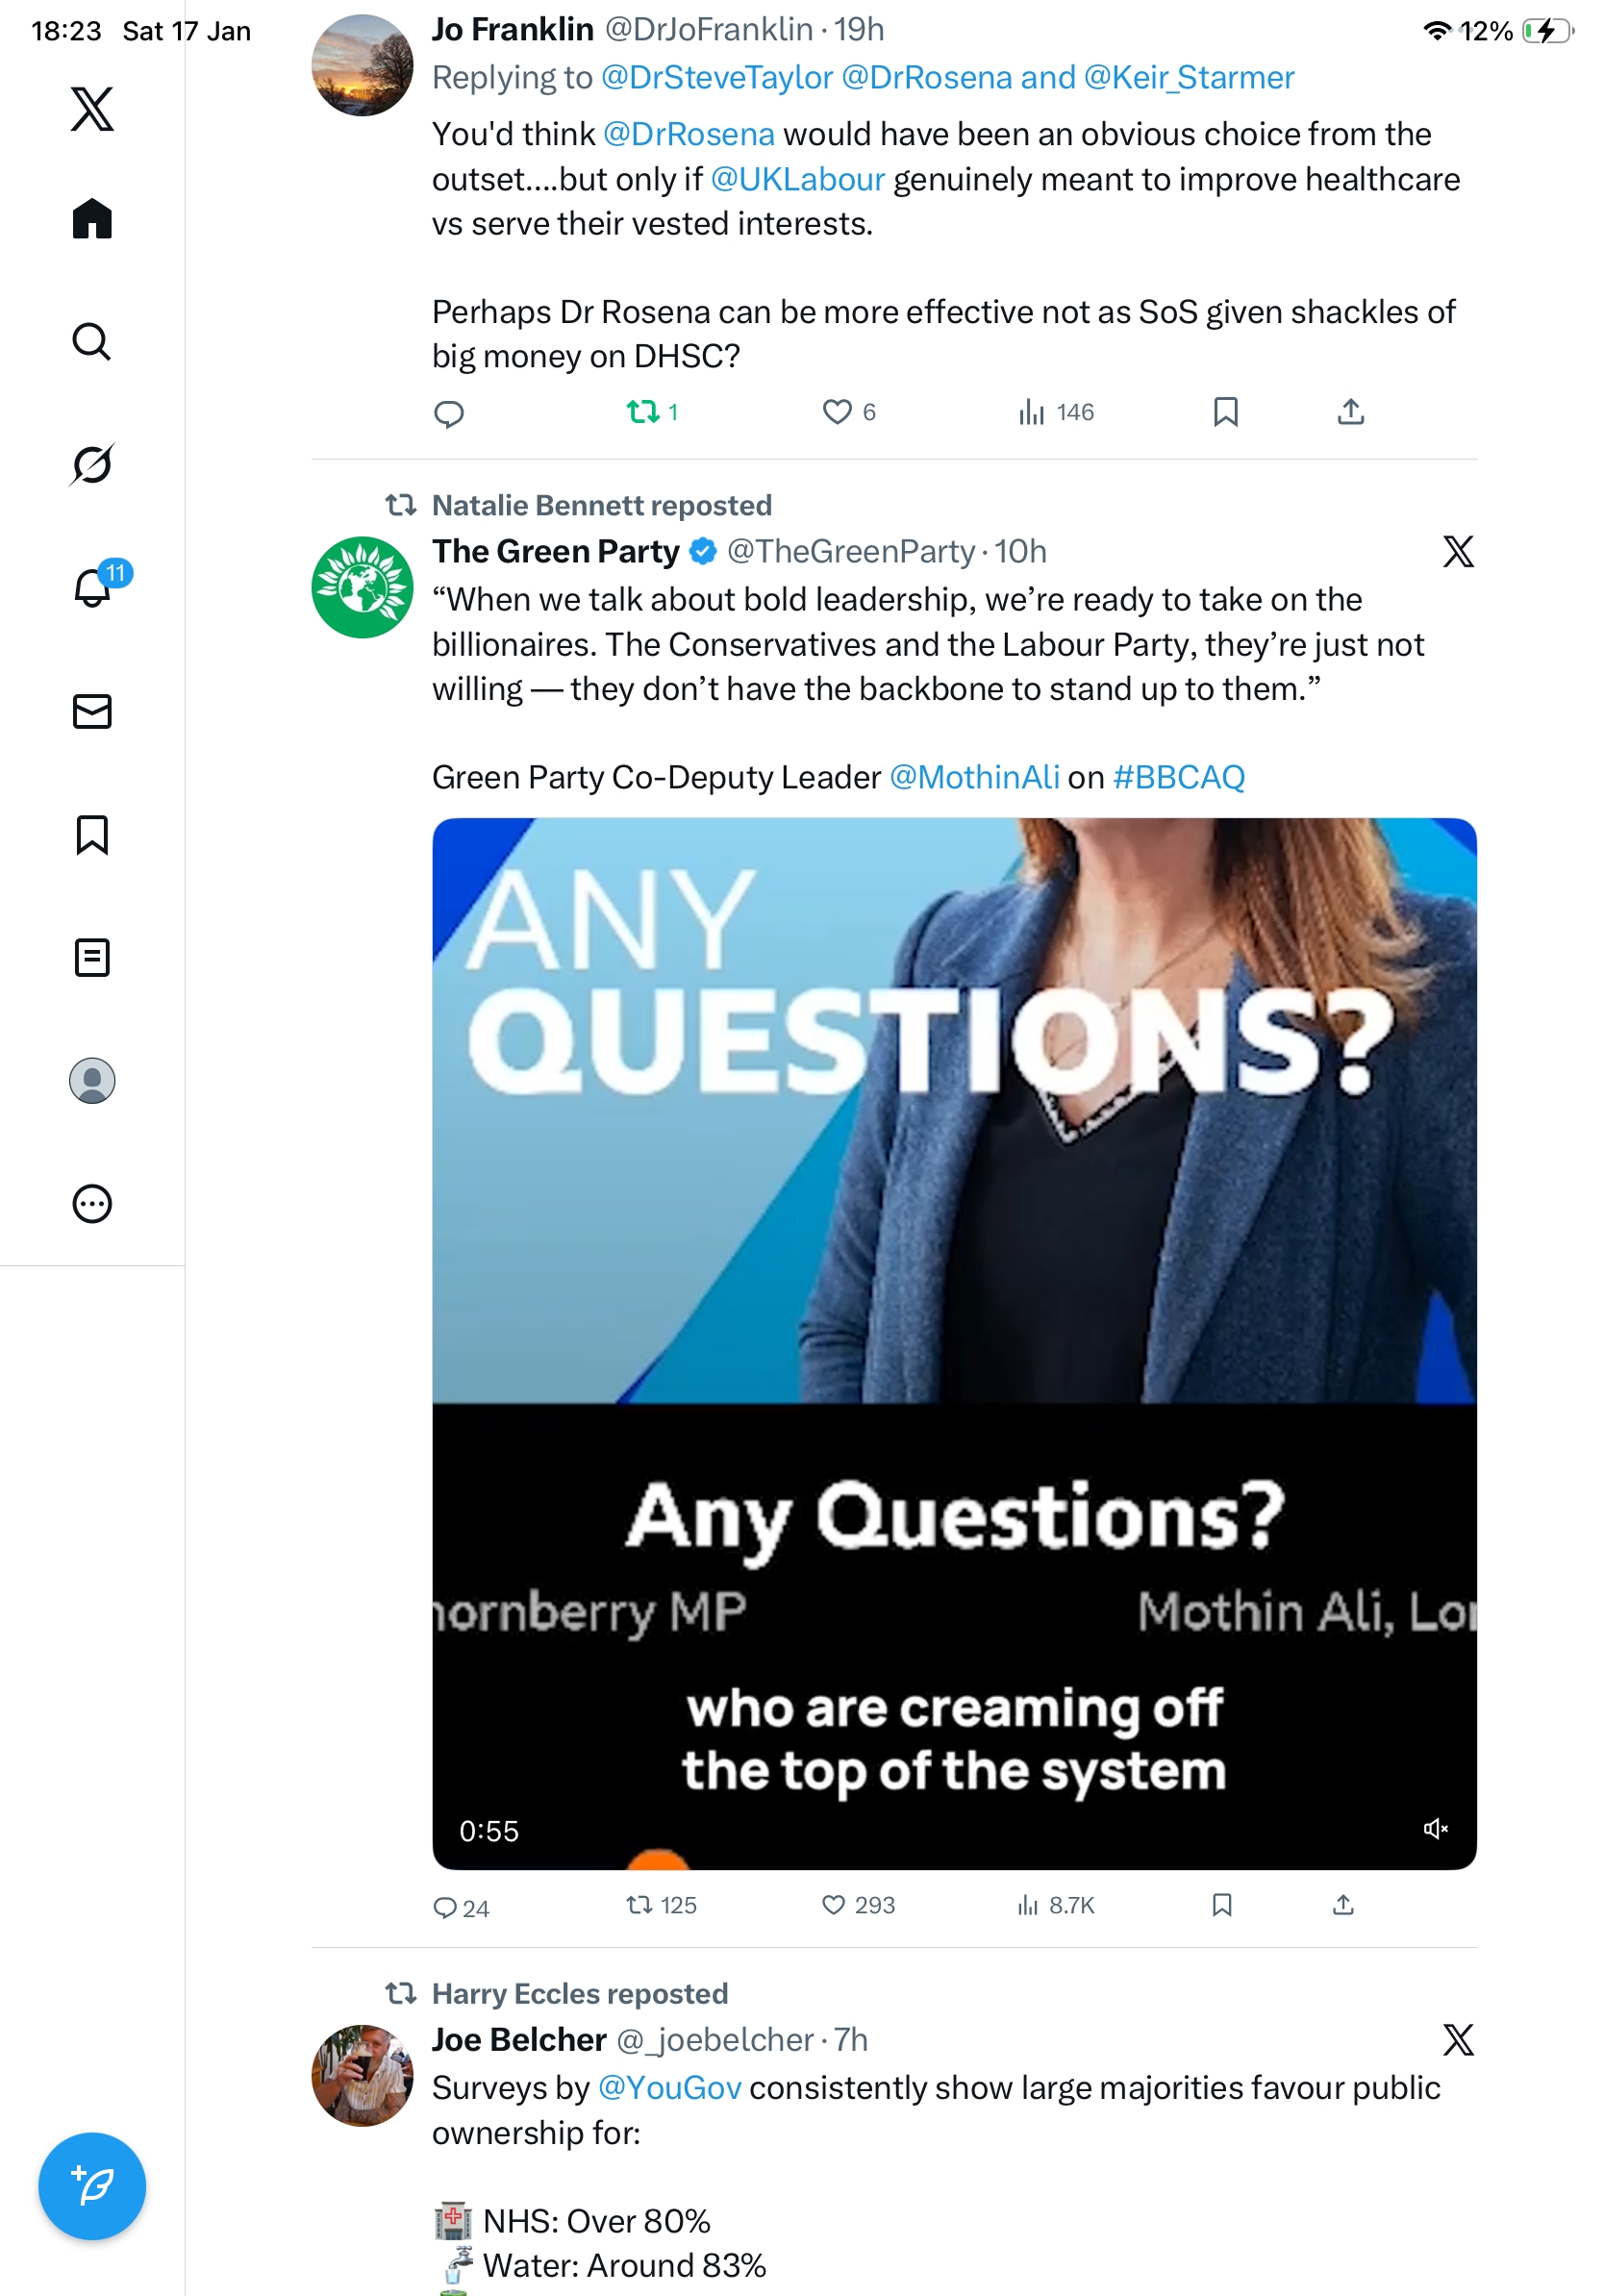The image size is (1604, 2296).
Task: Open the More options circle menu
Action: pyautogui.click(x=92, y=1203)
